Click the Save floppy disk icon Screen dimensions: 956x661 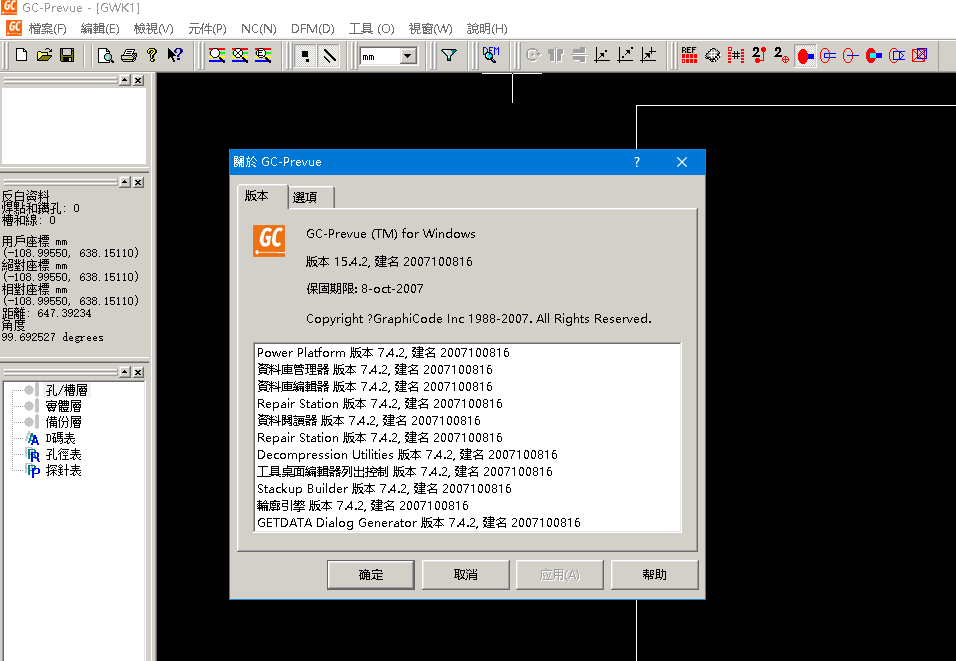(67, 55)
